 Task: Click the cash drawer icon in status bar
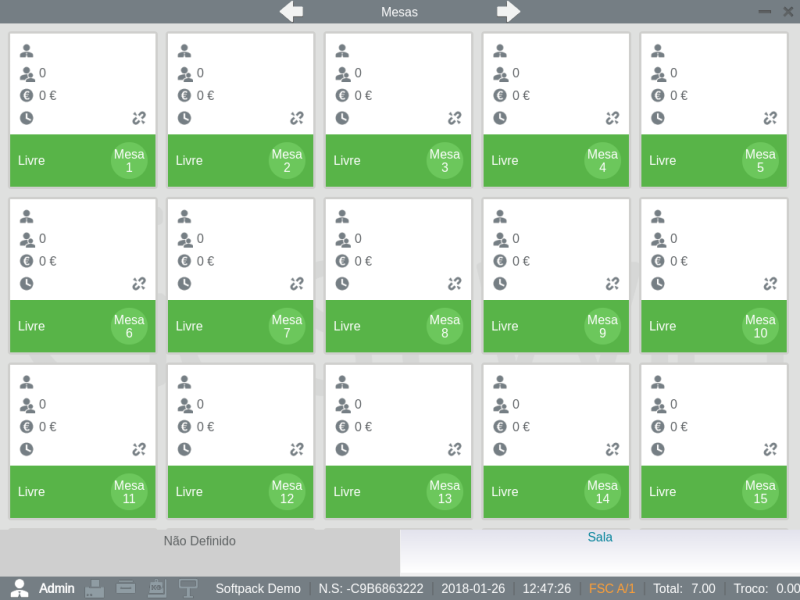(x=126, y=588)
